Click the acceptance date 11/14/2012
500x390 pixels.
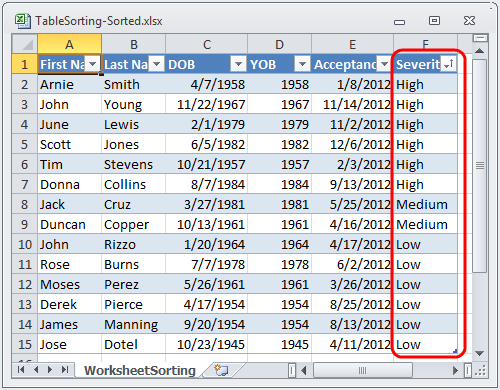352,104
